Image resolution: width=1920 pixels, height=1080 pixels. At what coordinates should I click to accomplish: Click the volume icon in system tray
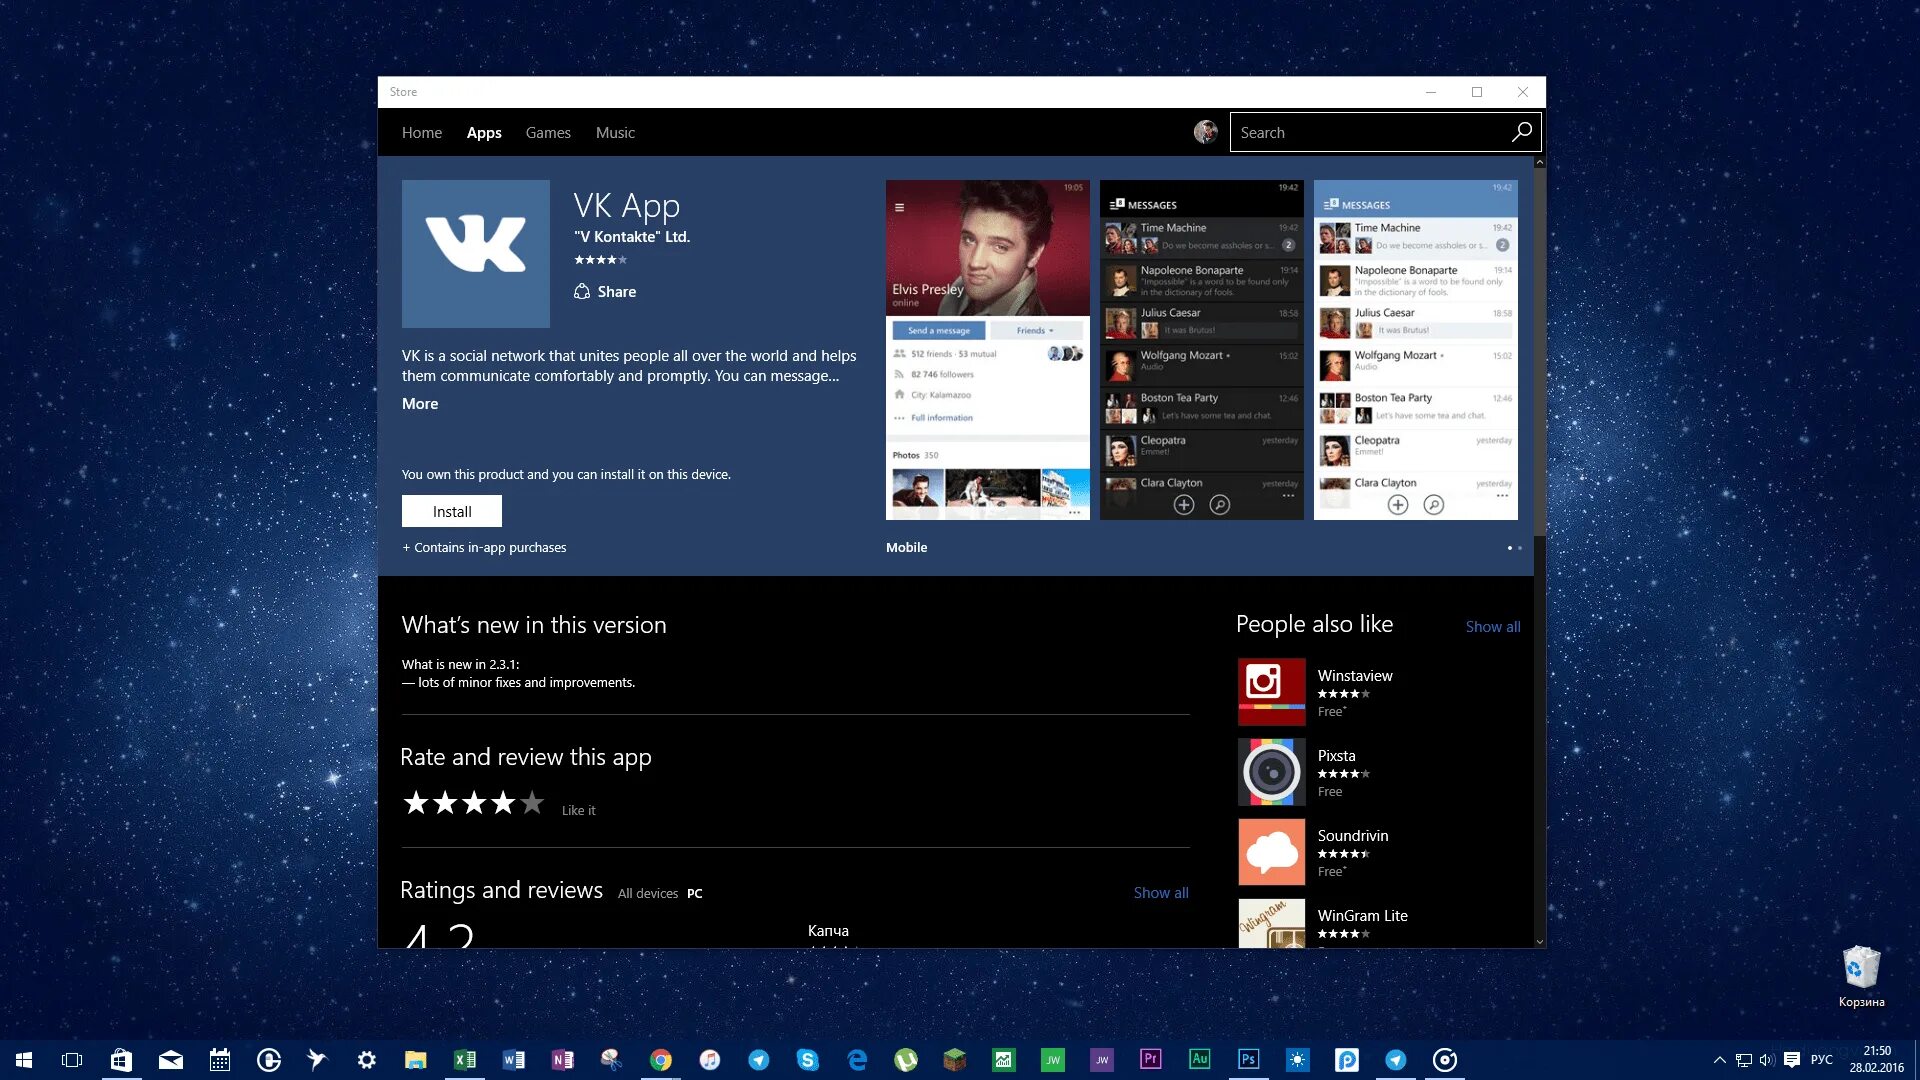tap(1767, 1060)
